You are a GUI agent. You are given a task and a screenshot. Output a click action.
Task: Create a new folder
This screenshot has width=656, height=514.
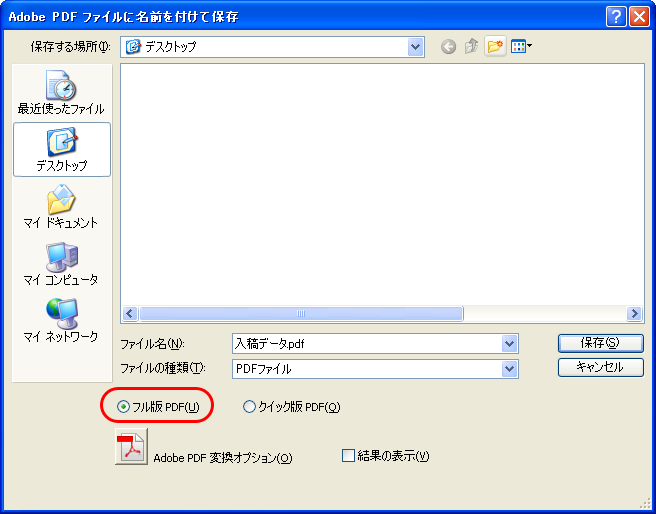coord(495,47)
